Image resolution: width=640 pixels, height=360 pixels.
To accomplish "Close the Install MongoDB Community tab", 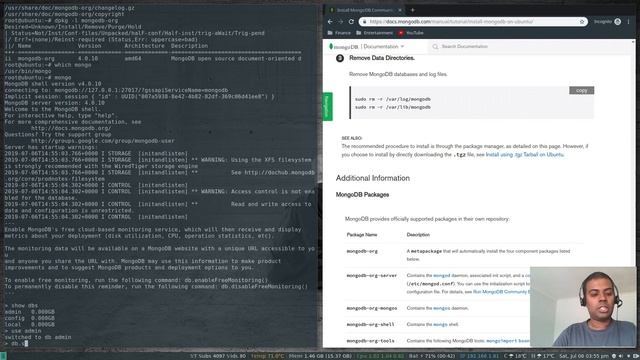I will coord(400,10).
